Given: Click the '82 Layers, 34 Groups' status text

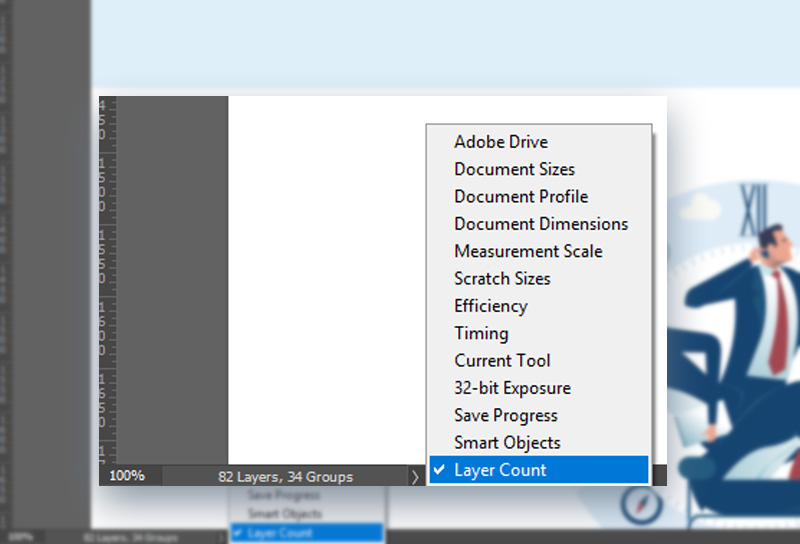Looking at the screenshot, I should point(285,477).
